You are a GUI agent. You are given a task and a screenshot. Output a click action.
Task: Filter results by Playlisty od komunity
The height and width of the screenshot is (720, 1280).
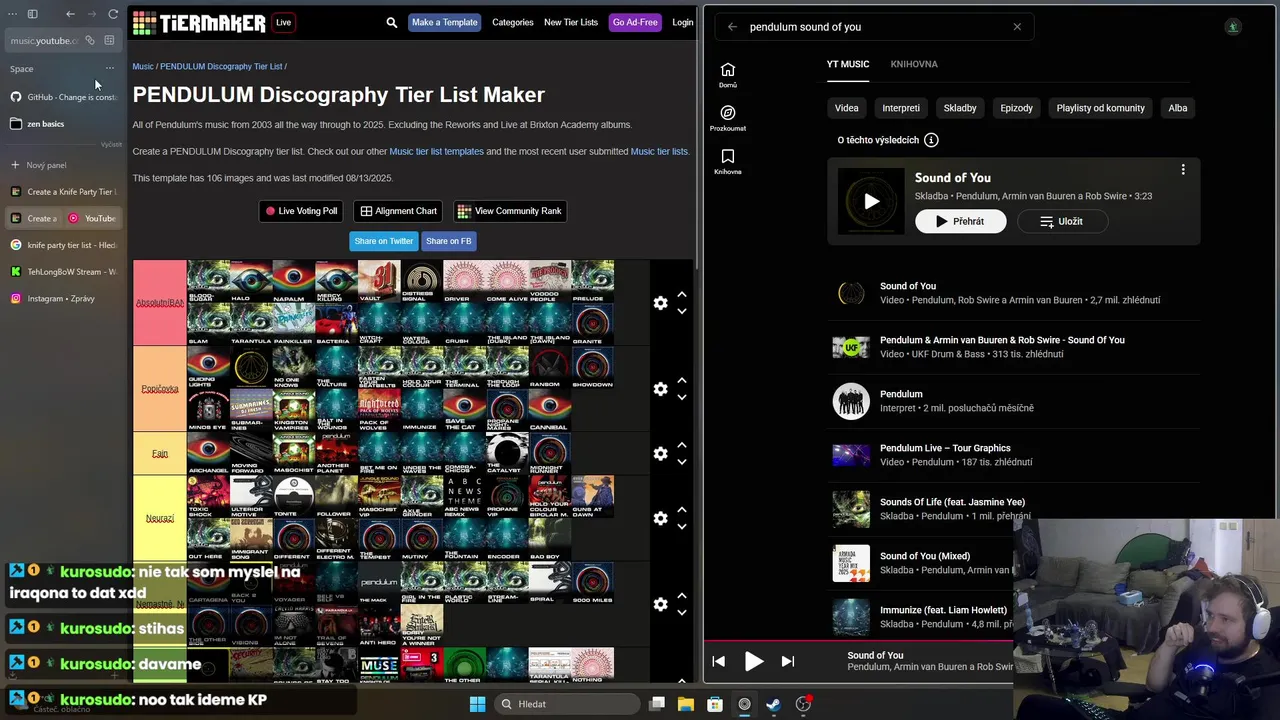click(x=1101, y=108)
